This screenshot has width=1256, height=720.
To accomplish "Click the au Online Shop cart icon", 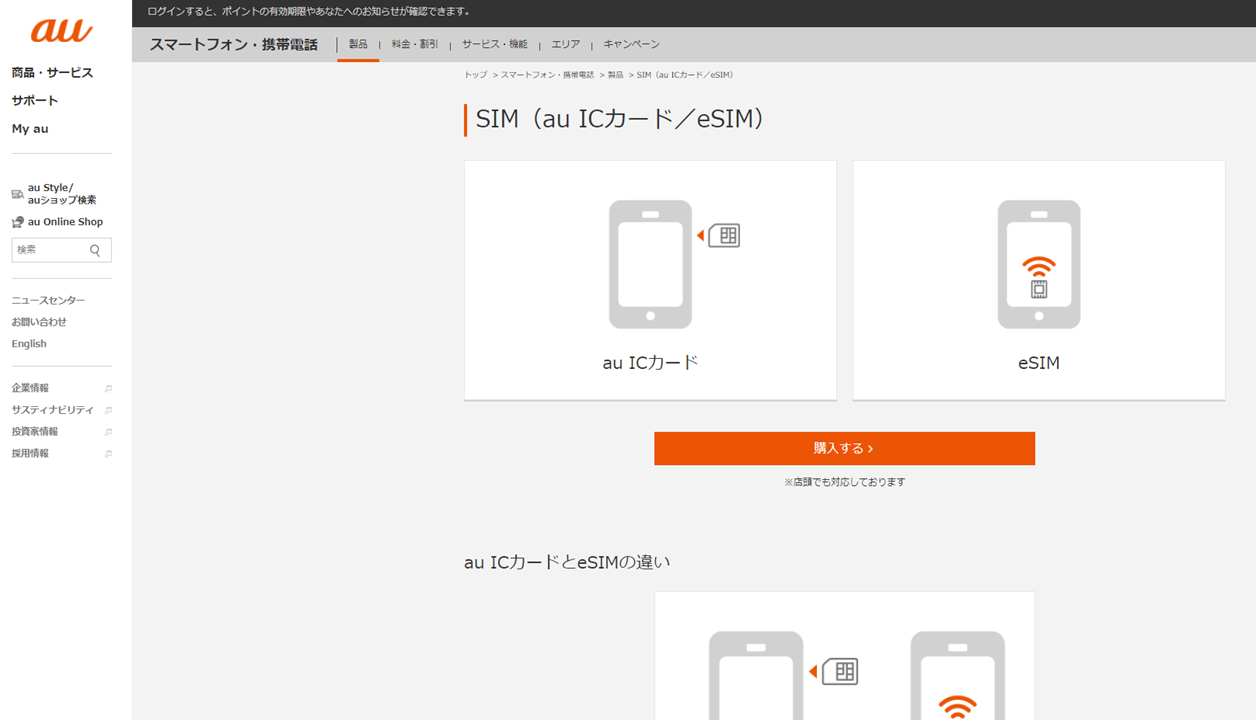I will (18, 222).
